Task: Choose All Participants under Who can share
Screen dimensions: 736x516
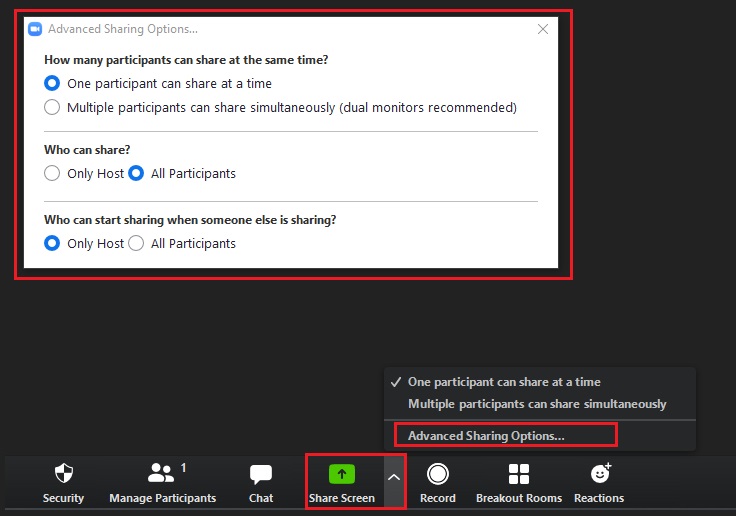Action: click(136, 173)
